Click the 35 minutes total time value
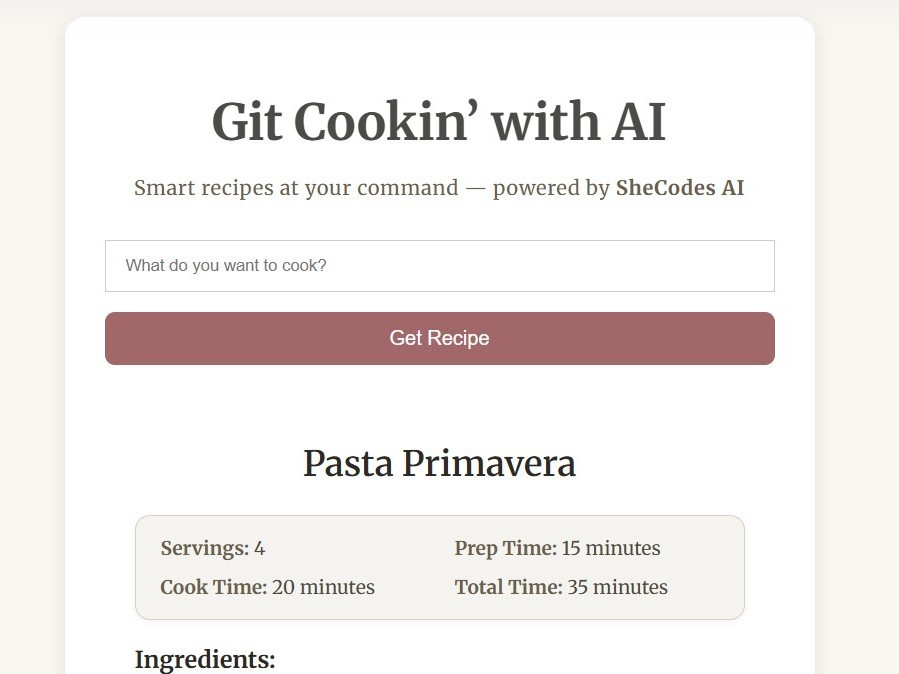Image resolution: width=899 pixels, height=674 pixels. click(x=617, y=587)
